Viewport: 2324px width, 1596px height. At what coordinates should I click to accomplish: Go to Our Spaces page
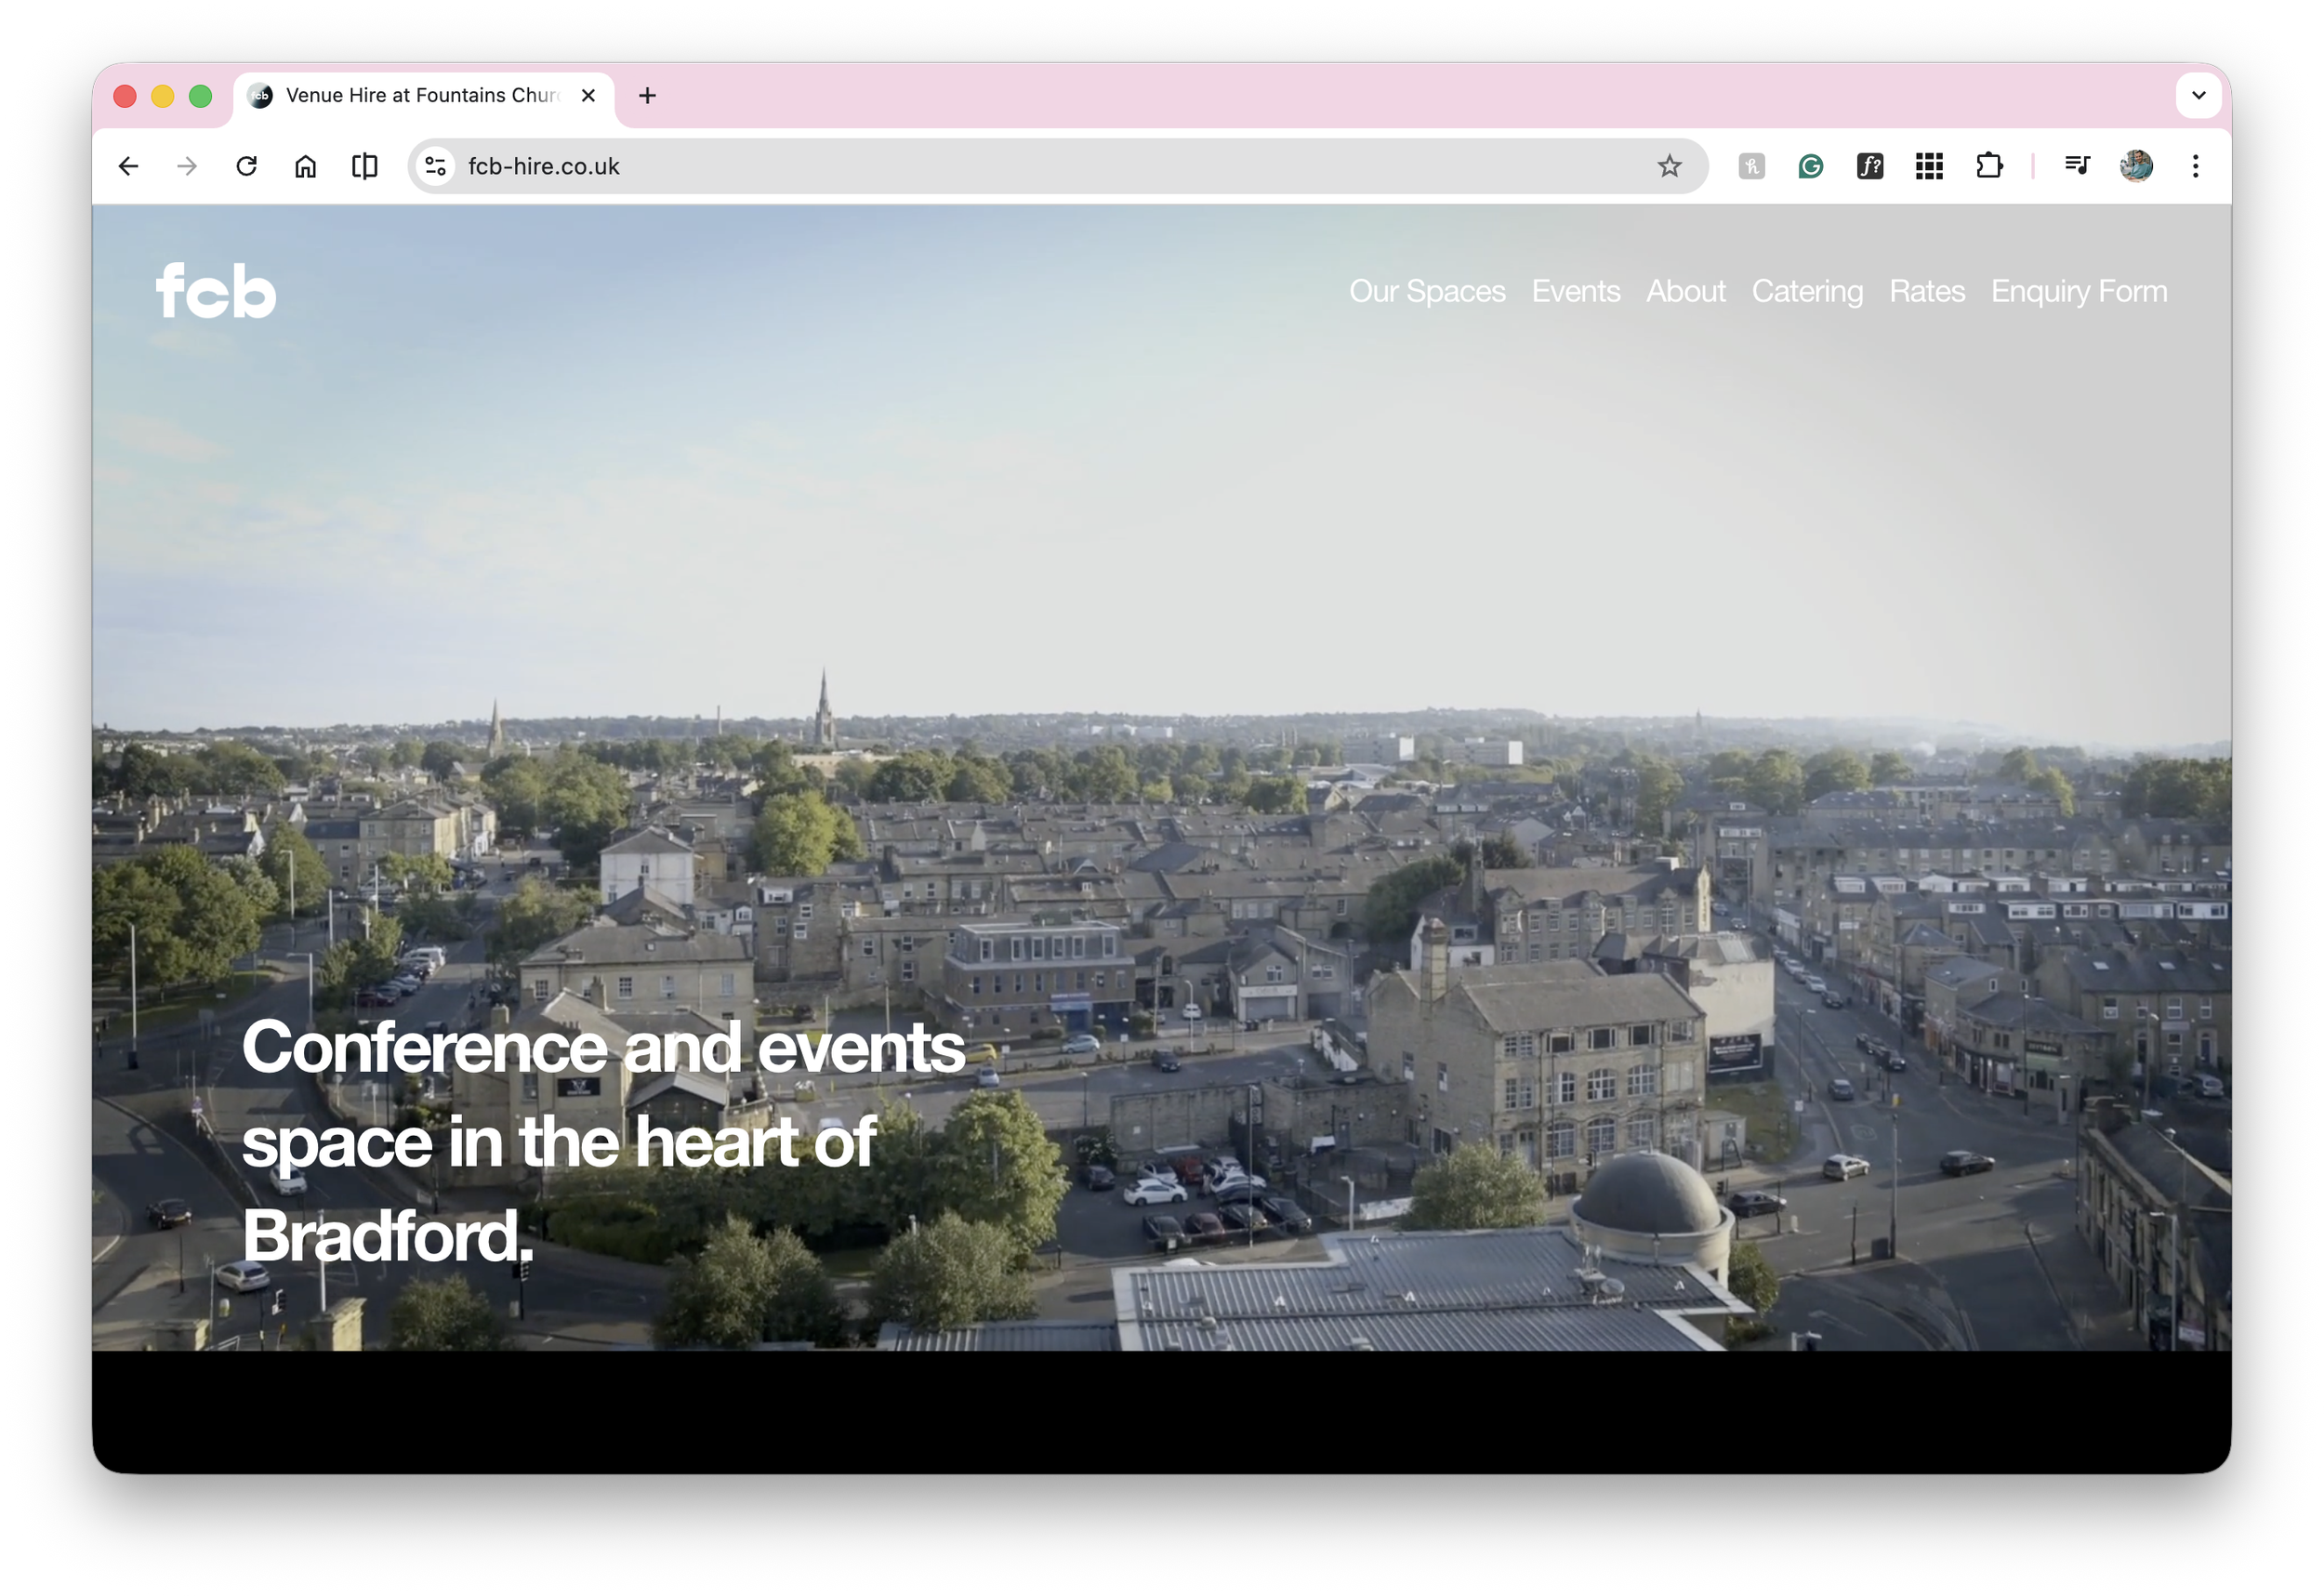(x=1426, y=291)
